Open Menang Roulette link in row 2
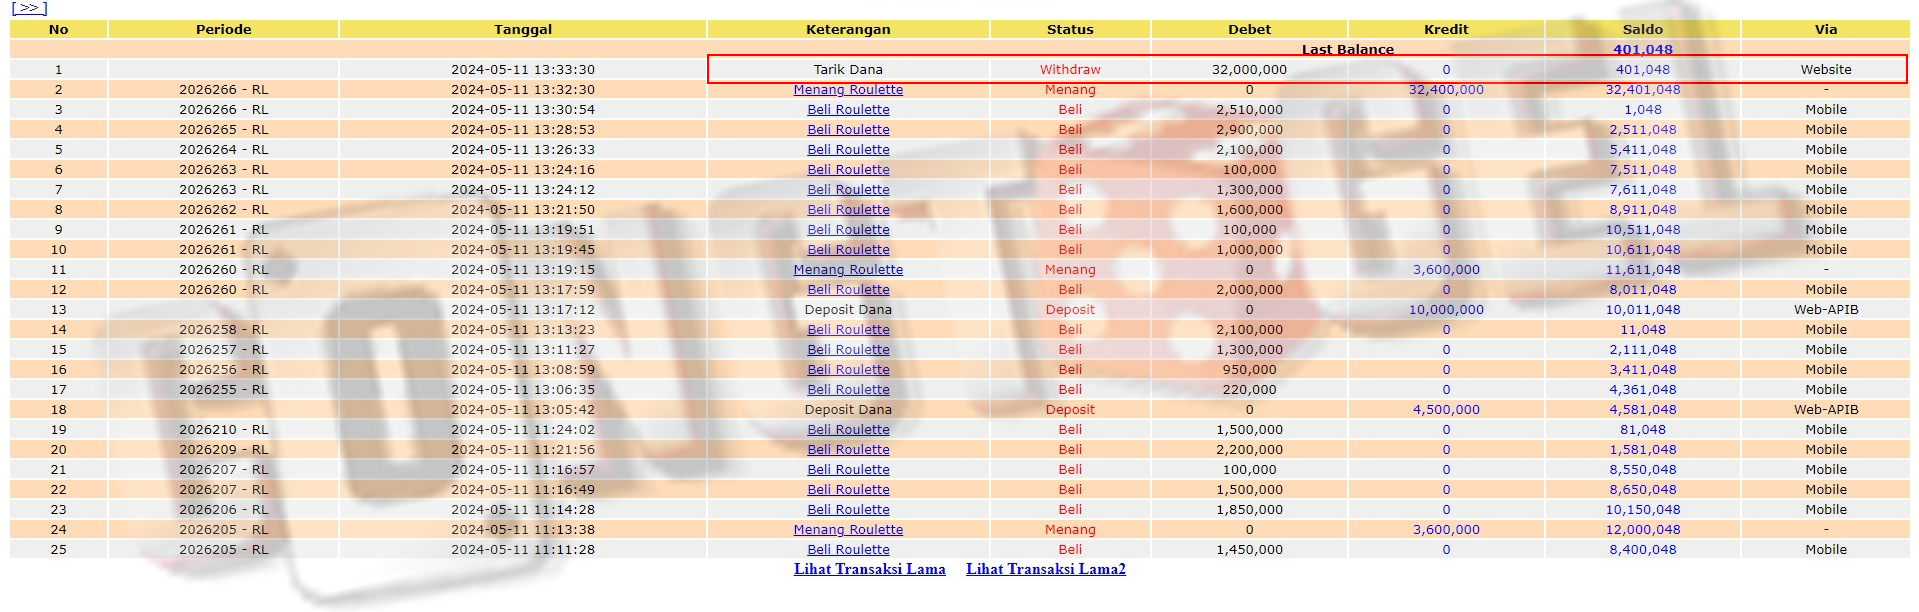 click(x=848, y=90)
